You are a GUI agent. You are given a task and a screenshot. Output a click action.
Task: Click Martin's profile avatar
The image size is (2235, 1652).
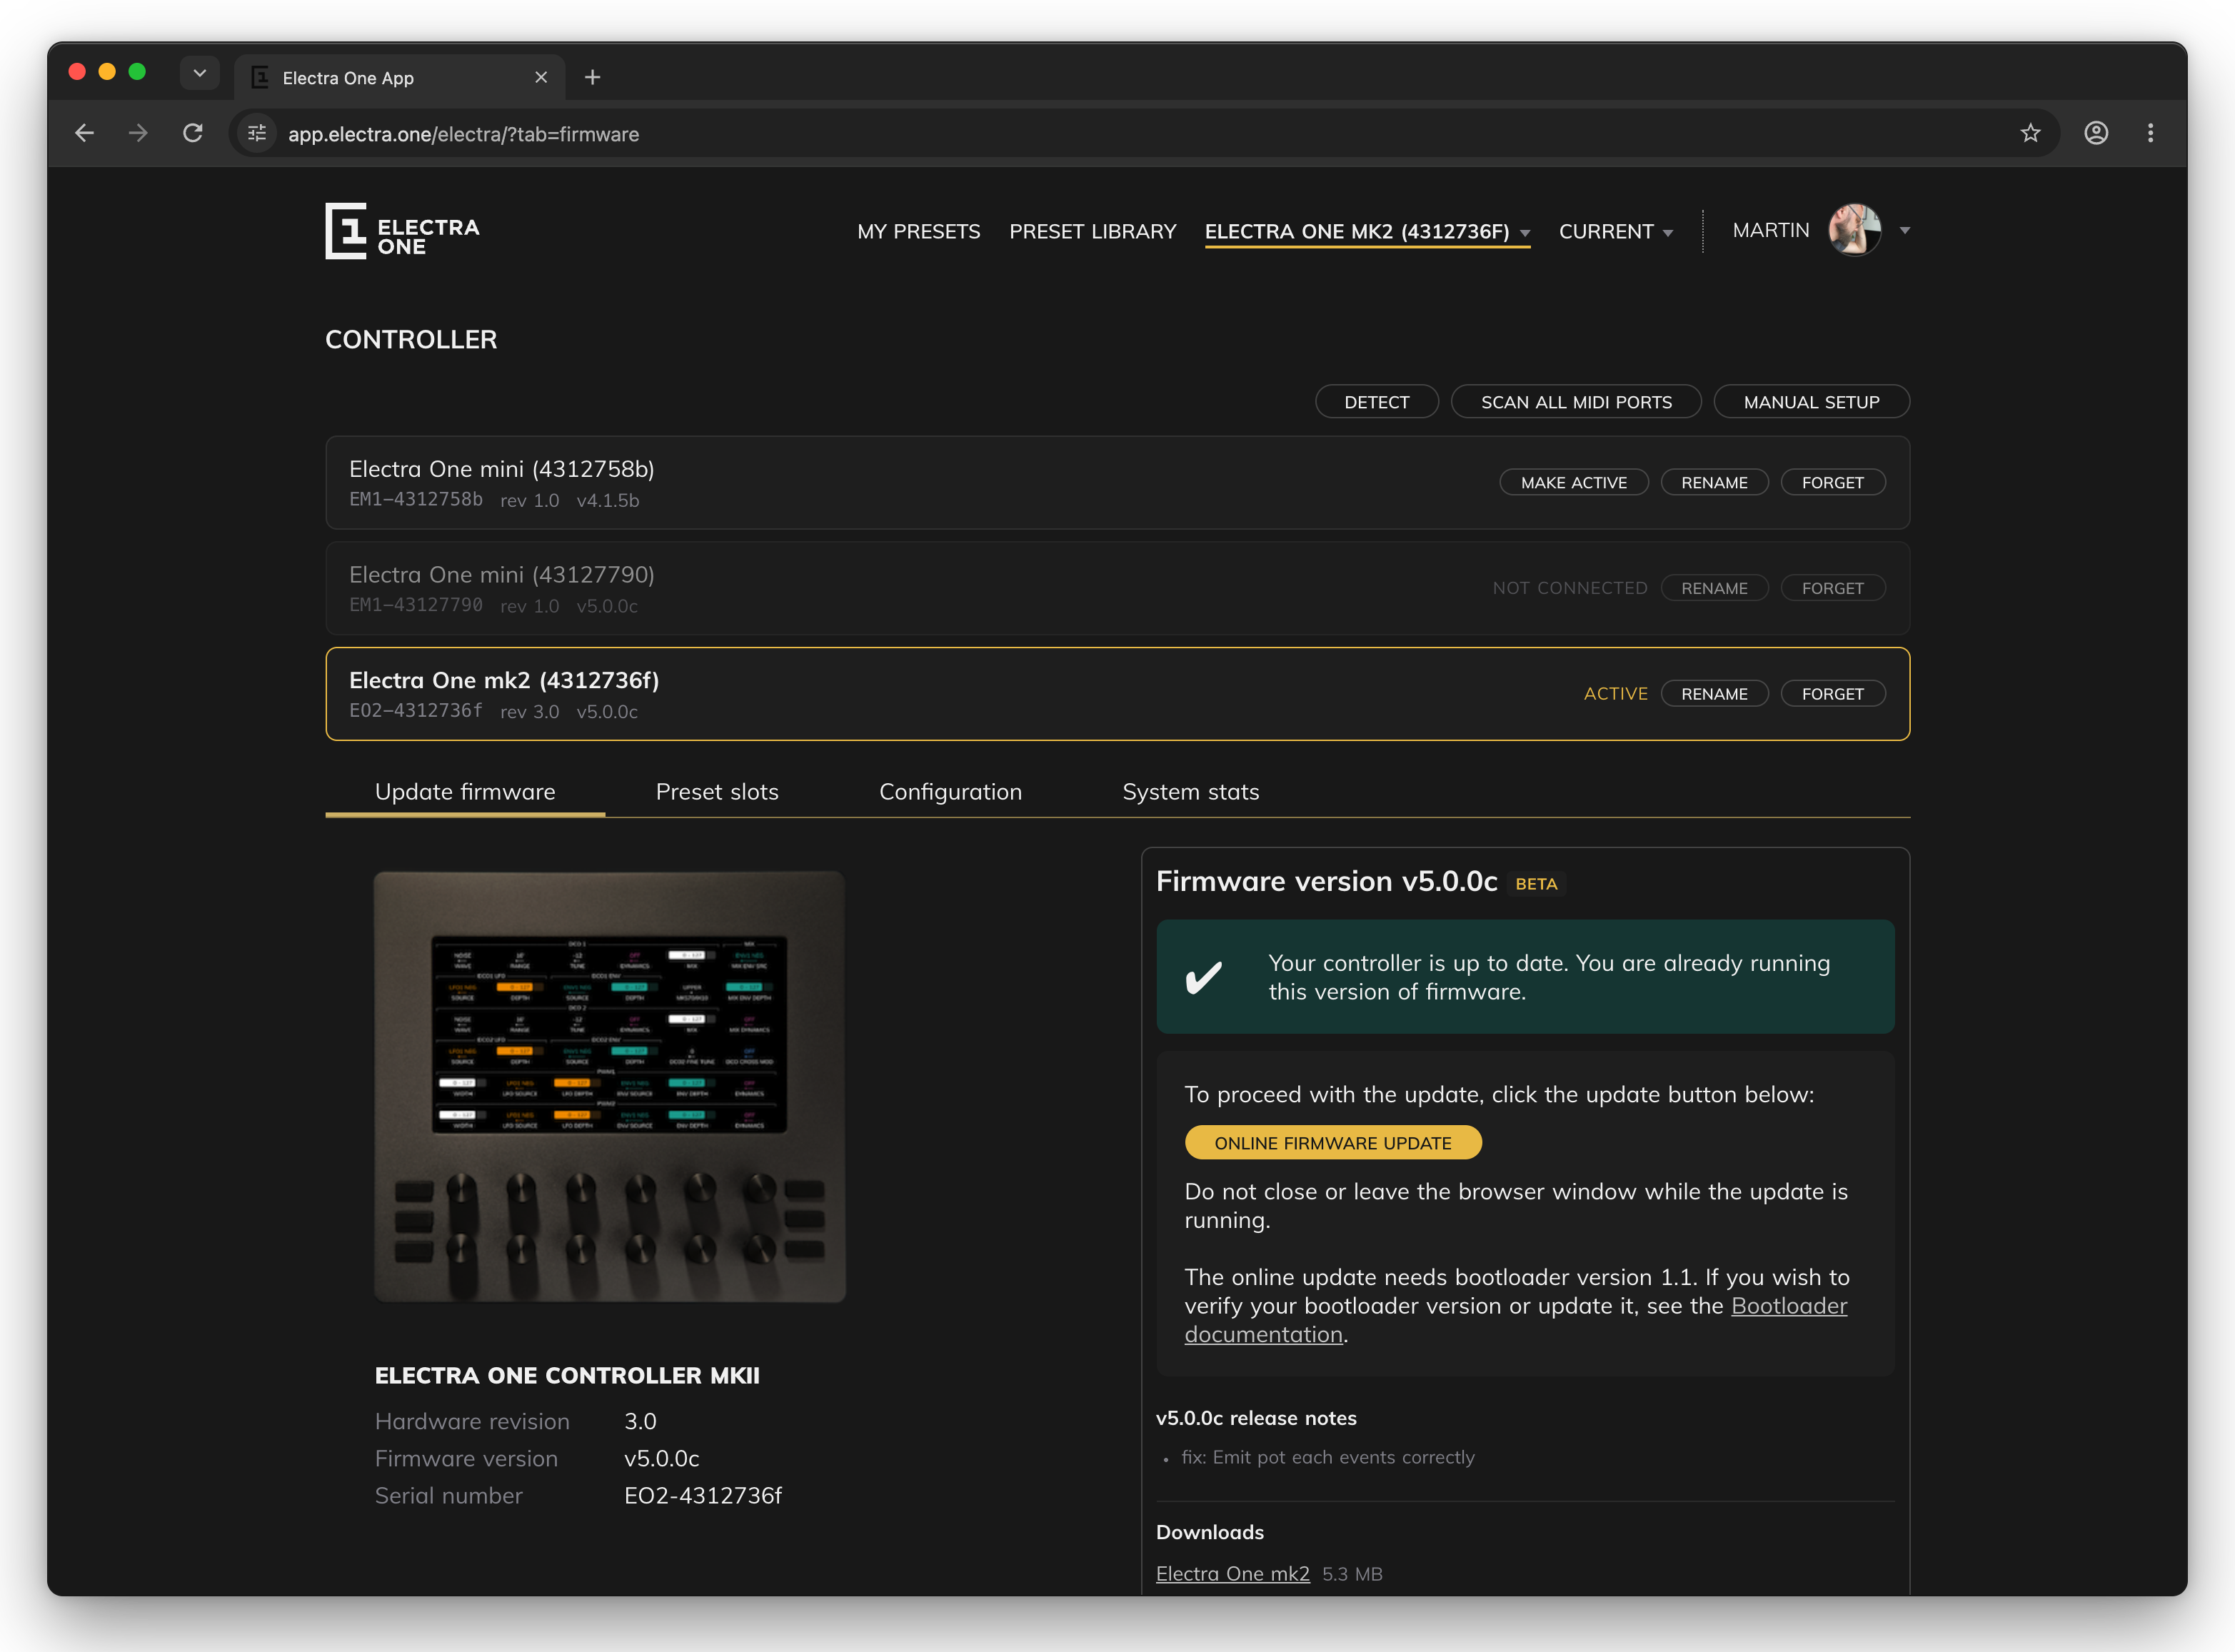pos(1854,230)
